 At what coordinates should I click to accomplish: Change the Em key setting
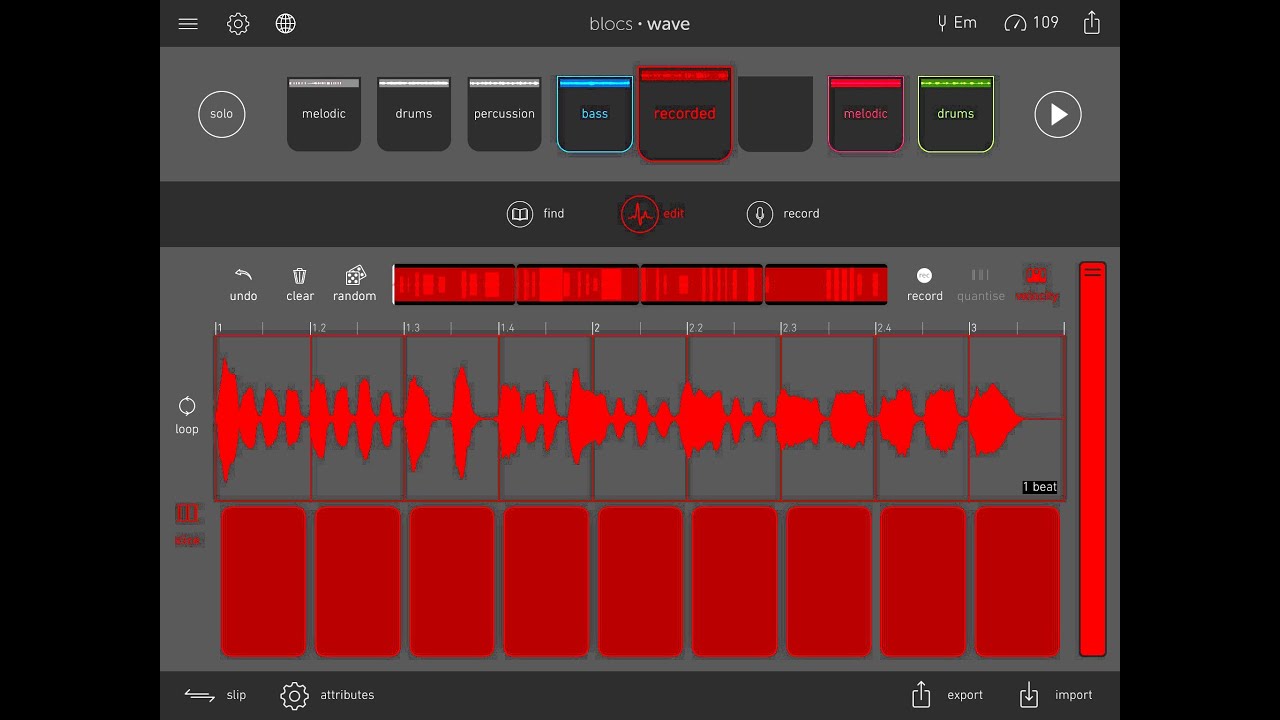click(957, 23)
